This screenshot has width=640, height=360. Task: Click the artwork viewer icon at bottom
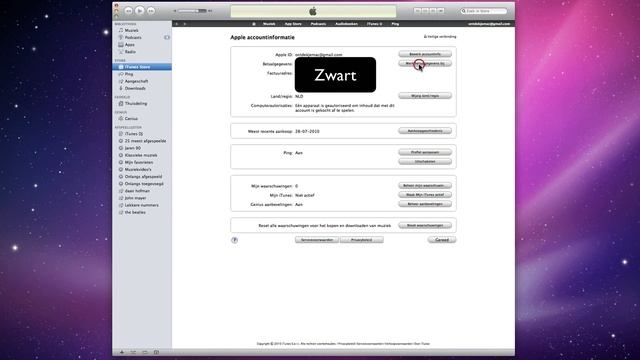click(156, 352)
